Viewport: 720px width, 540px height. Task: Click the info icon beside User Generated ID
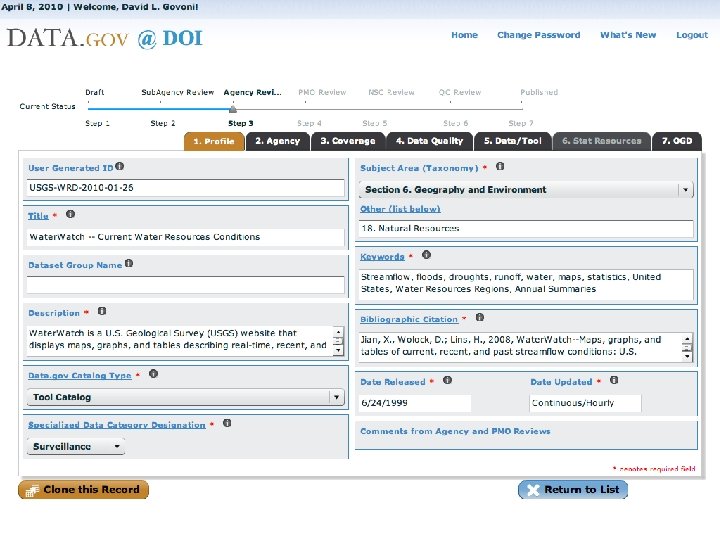tap(119, 166)
